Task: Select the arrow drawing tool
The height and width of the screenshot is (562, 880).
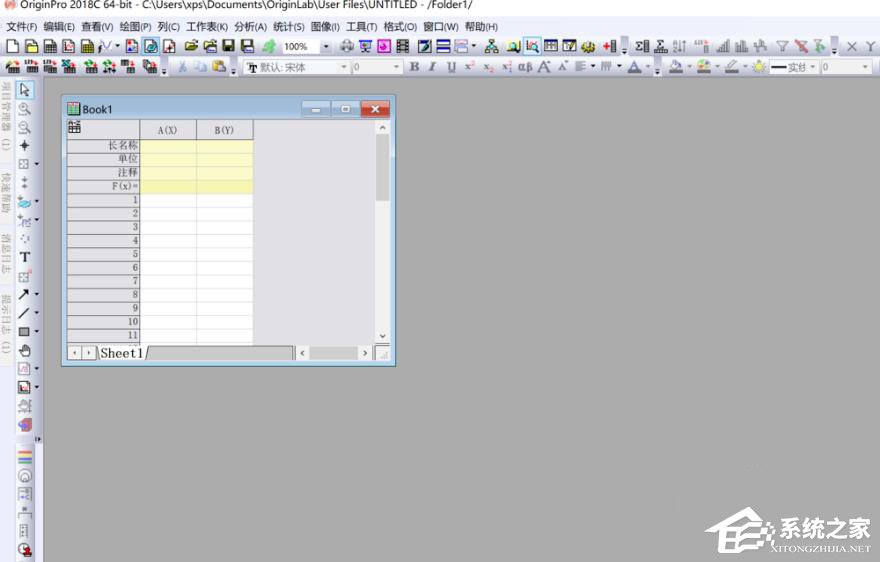Action: pos(24,294)
